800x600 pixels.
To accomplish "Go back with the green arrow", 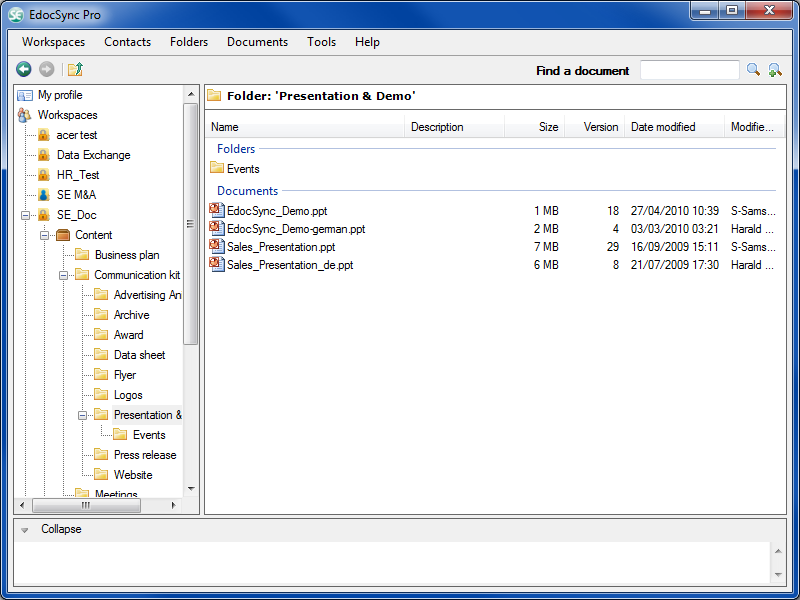I will [23, 69].
